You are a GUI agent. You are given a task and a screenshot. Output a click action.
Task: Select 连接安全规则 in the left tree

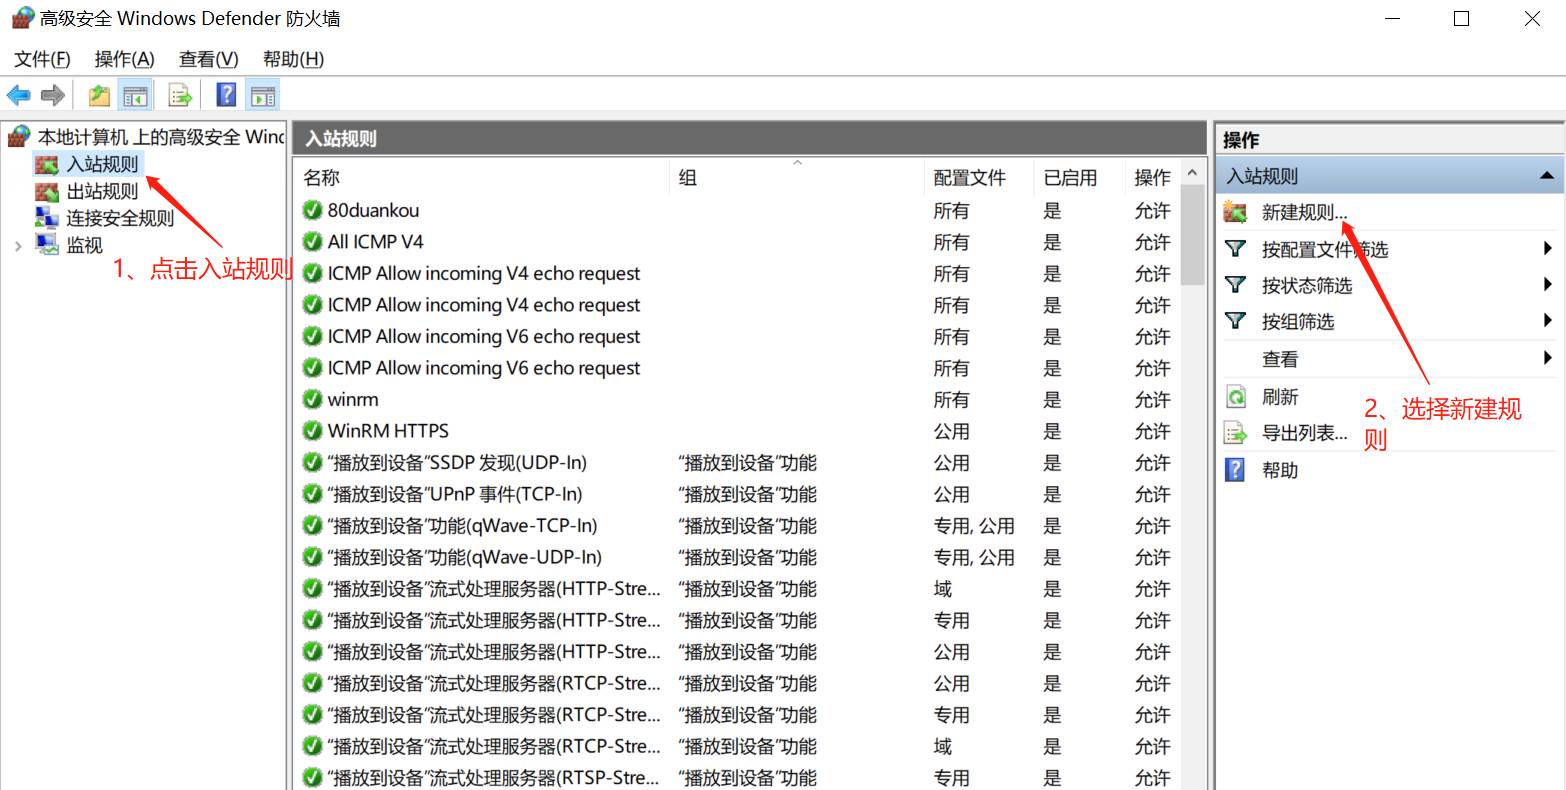click(x=120, y=218)
